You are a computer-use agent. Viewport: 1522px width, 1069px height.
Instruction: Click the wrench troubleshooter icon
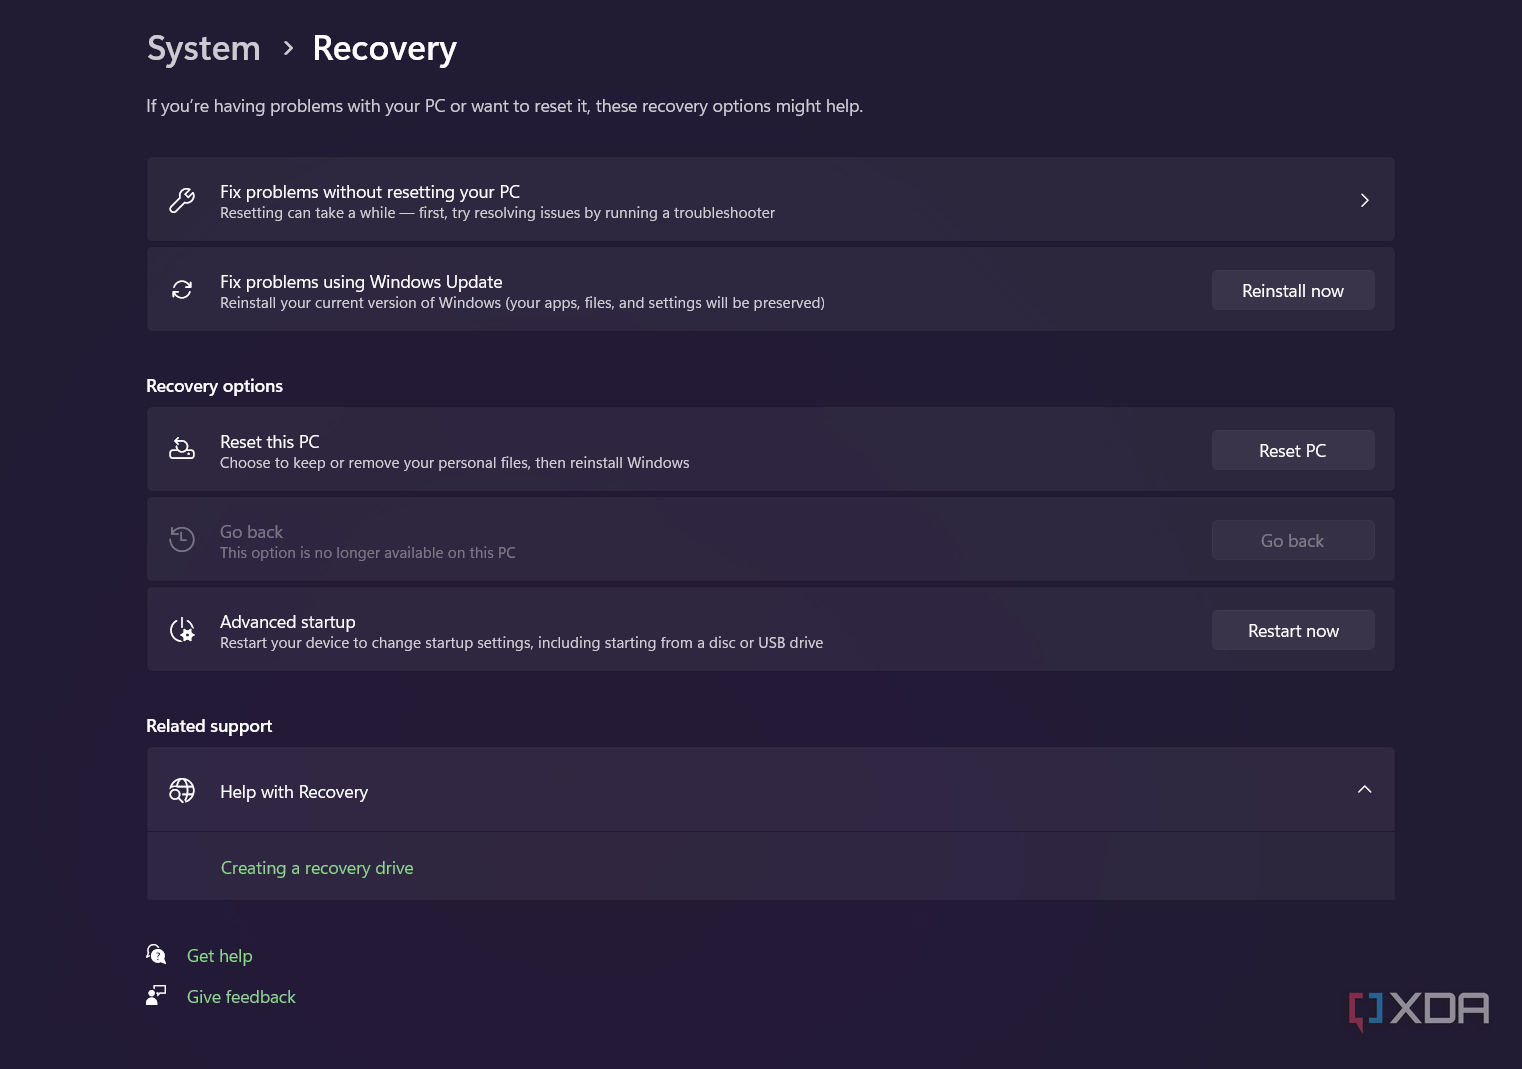(182, 200)
